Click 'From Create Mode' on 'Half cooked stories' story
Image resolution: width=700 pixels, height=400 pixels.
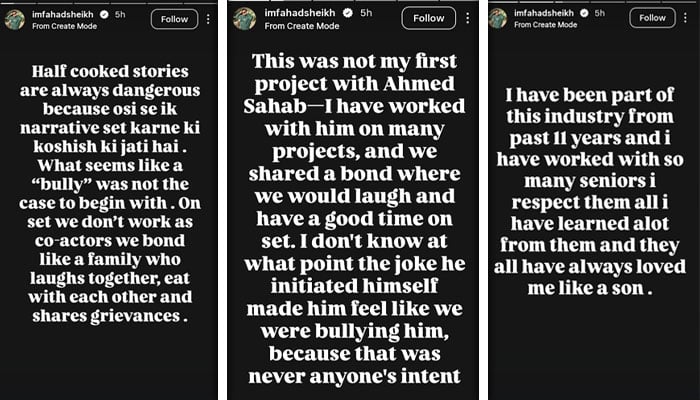[x=64, y=26]
